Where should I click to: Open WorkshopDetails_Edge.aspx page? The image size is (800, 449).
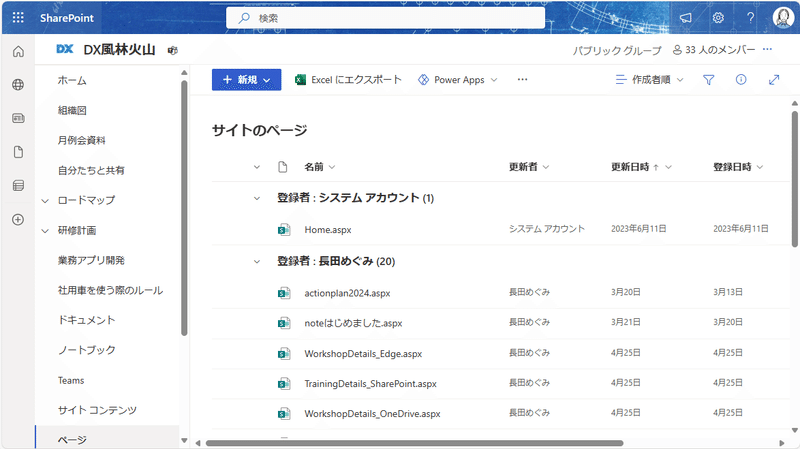pyautogui.click(x=363, y=354)
